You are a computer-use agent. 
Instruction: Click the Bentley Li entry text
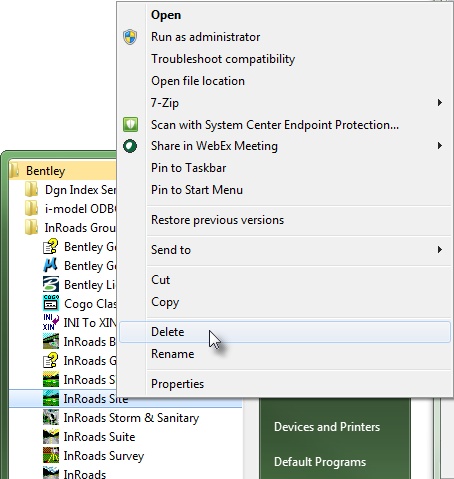(x=90, y=285)
